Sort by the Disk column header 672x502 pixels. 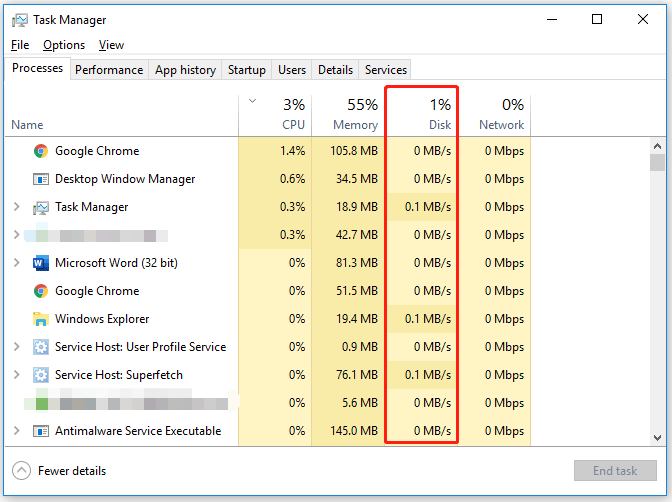click(422, 116)
